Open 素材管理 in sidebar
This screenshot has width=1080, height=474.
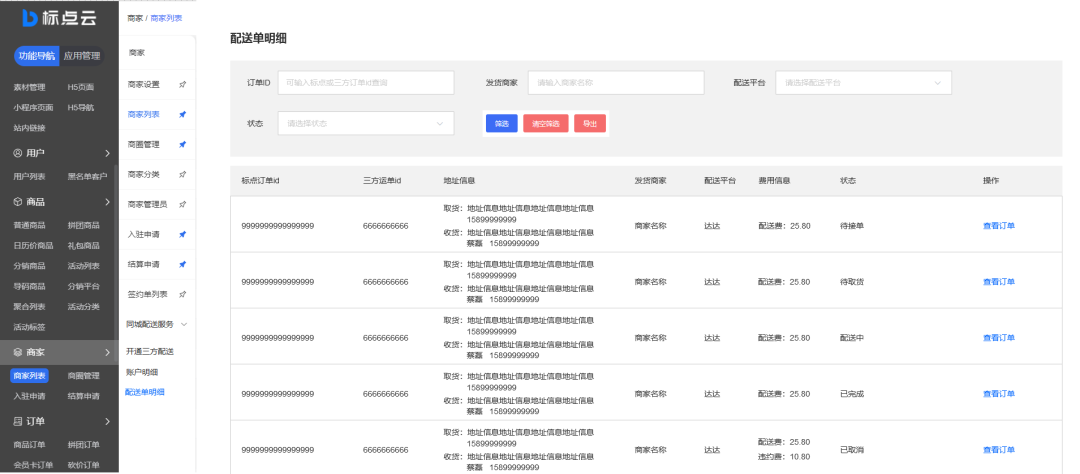[29, 87]
